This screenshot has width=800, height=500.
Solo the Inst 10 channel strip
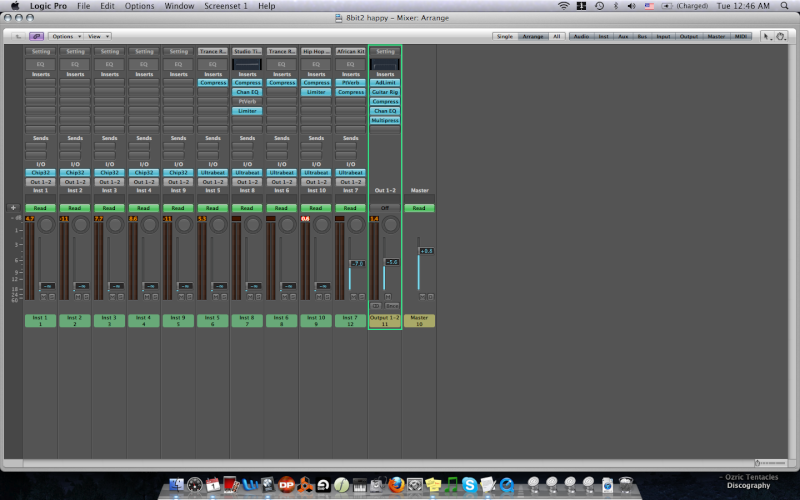pos(328,297)
